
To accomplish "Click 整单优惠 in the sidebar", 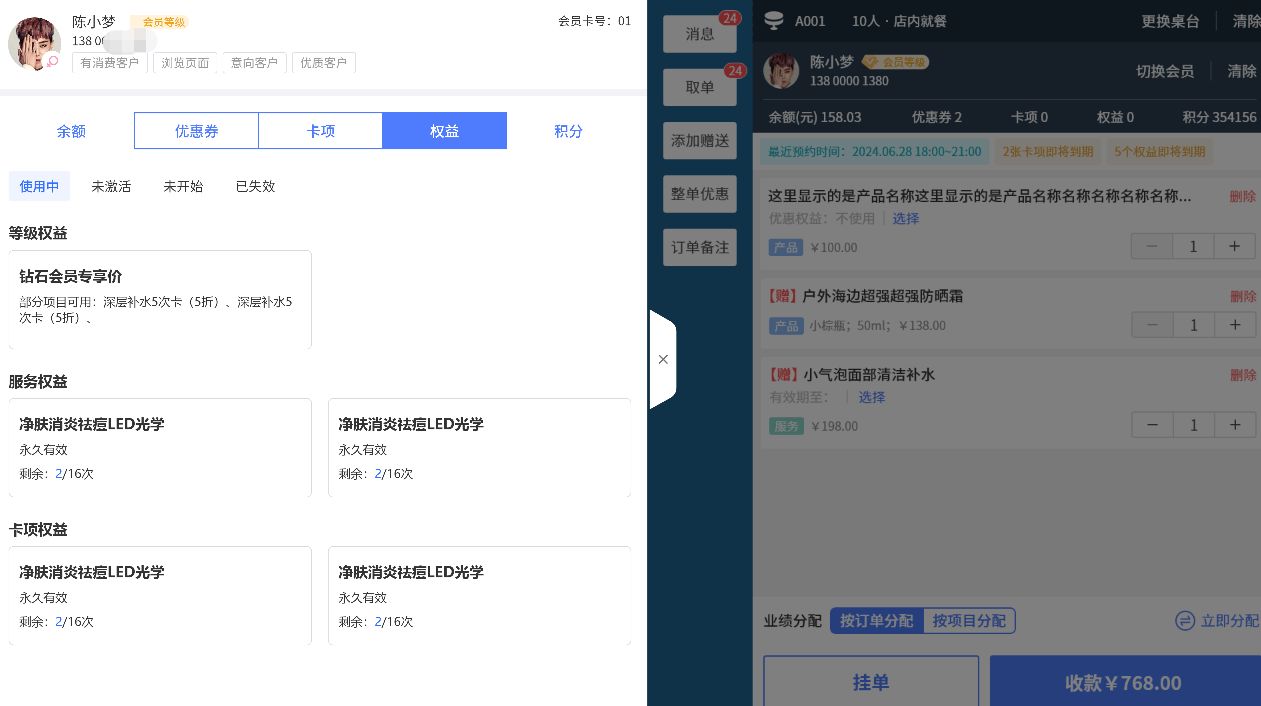I will click(x=700, y=194).
